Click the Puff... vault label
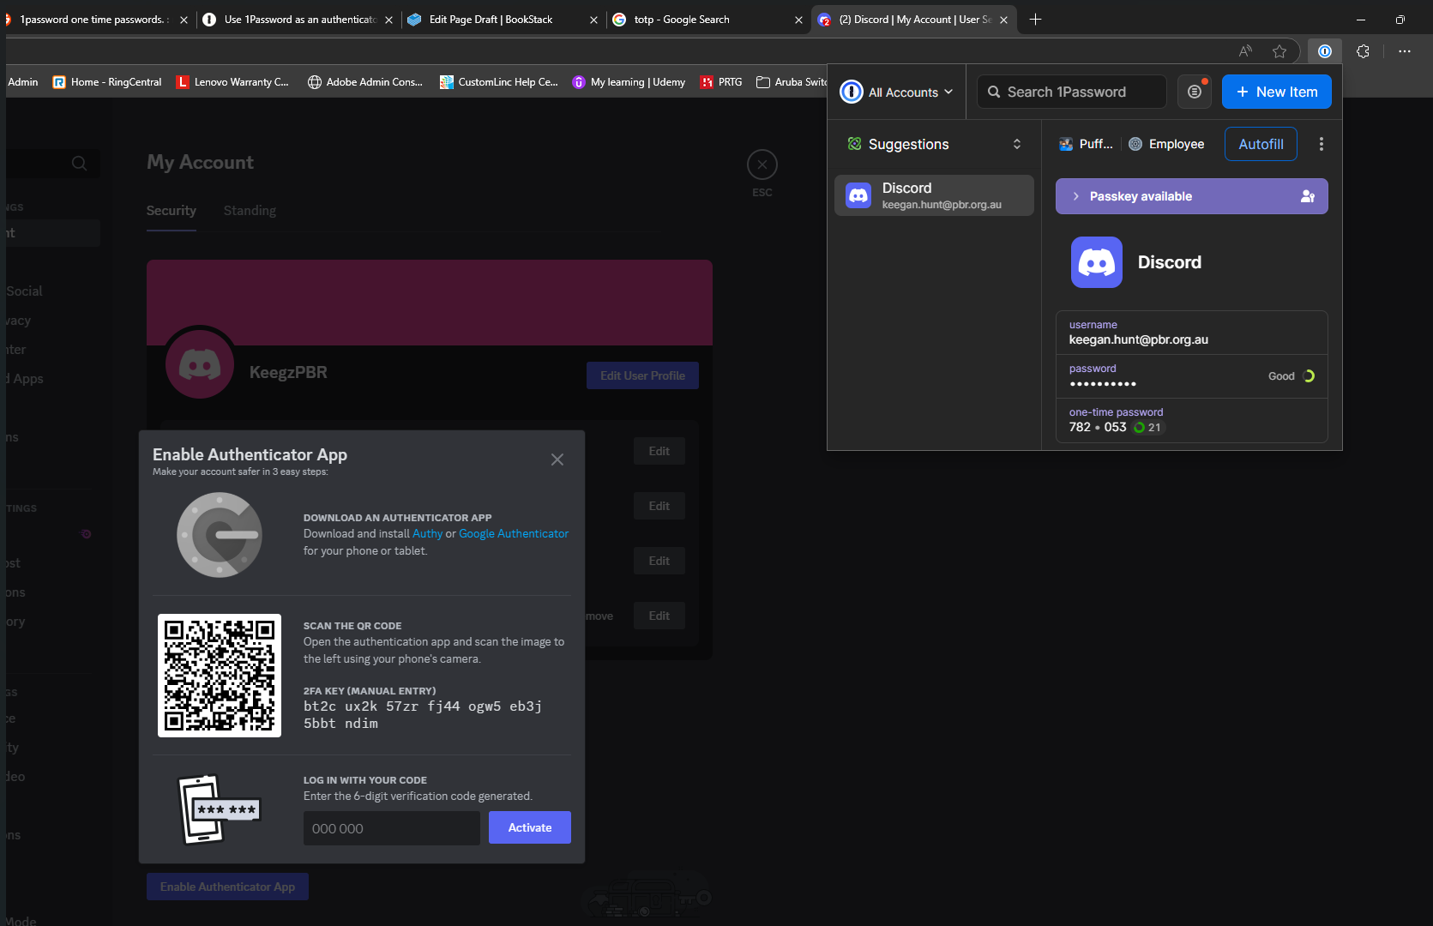The height and width of the screenshot is (926, 1433). 1086,144
